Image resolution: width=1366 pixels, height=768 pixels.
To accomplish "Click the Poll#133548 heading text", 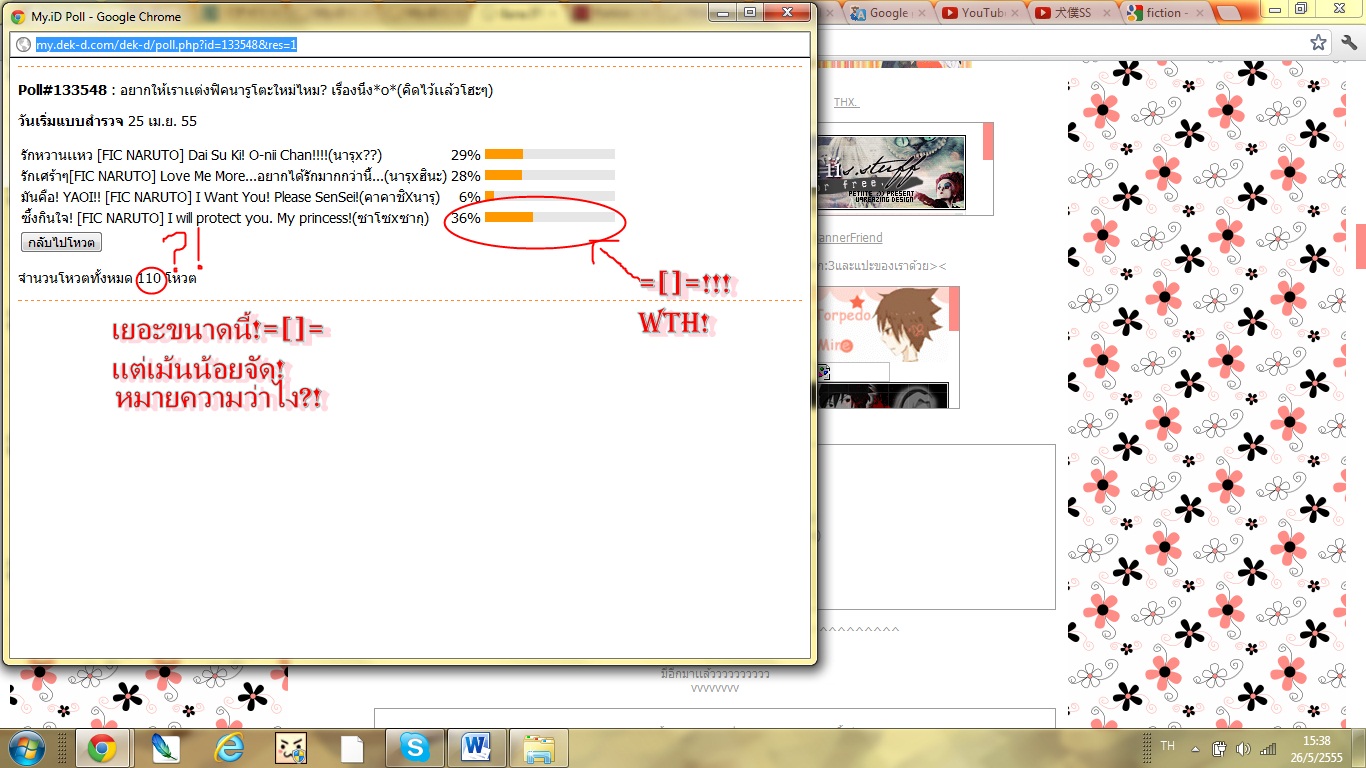I will pos(62,90).
